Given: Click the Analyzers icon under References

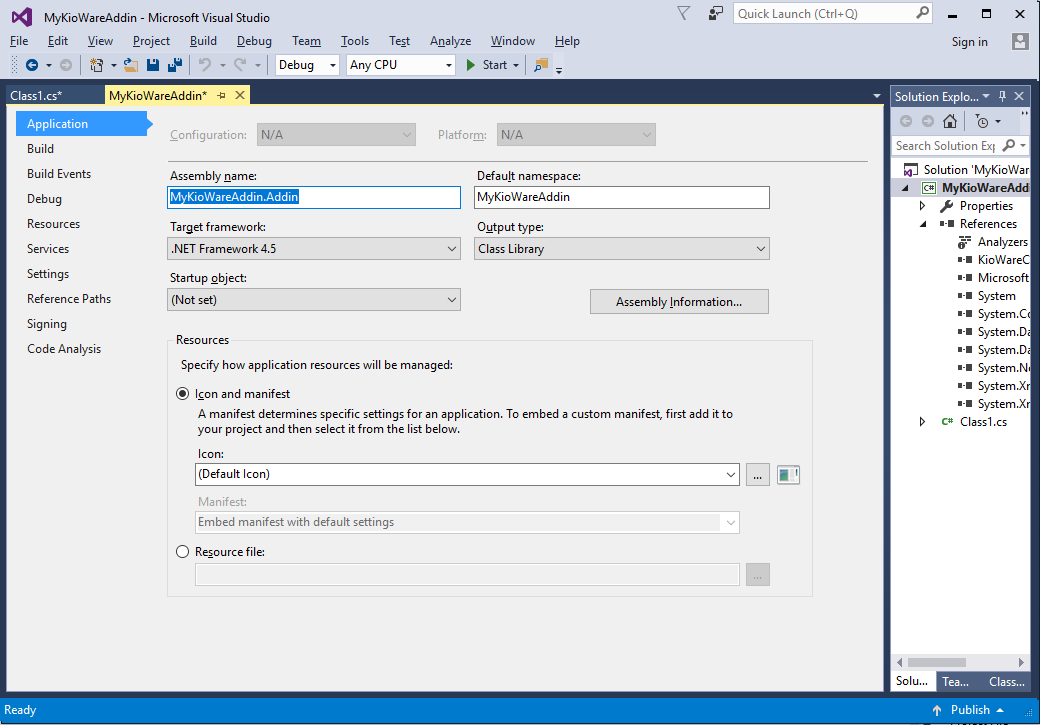Looking at the screenshot, I should (x=965, y=242).
